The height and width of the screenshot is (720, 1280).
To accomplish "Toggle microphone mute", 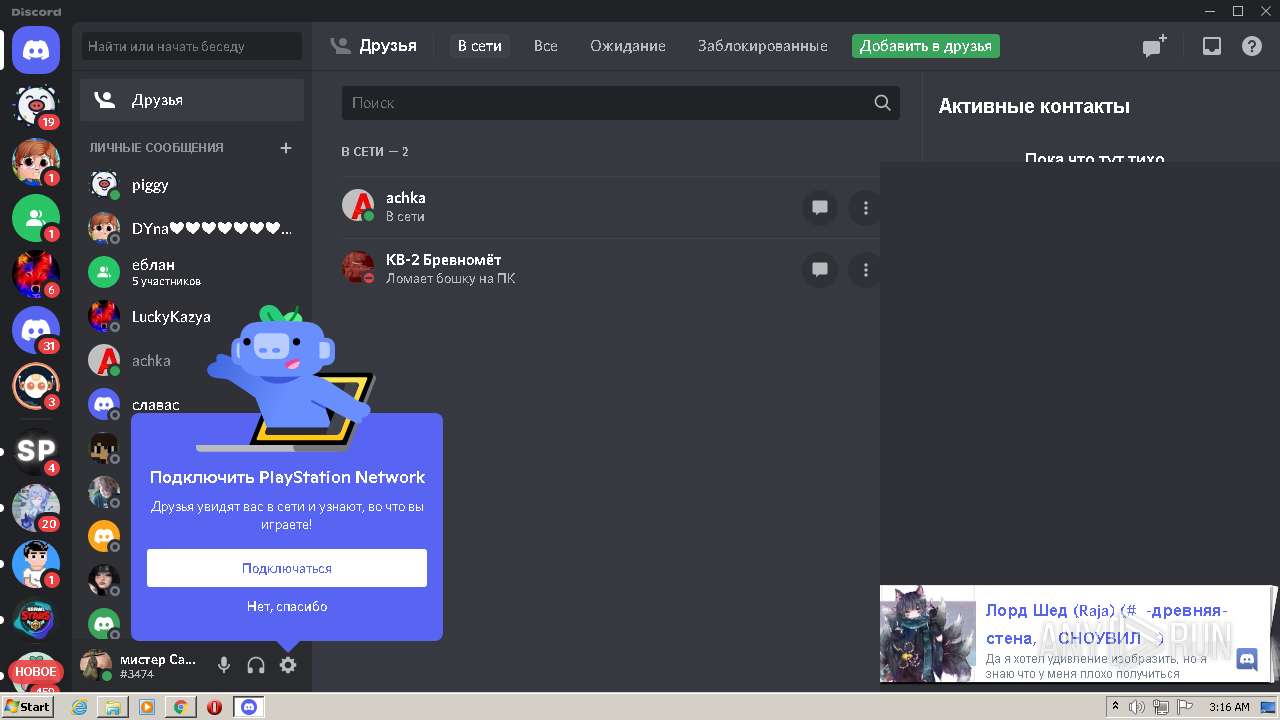I will [224, 665].
